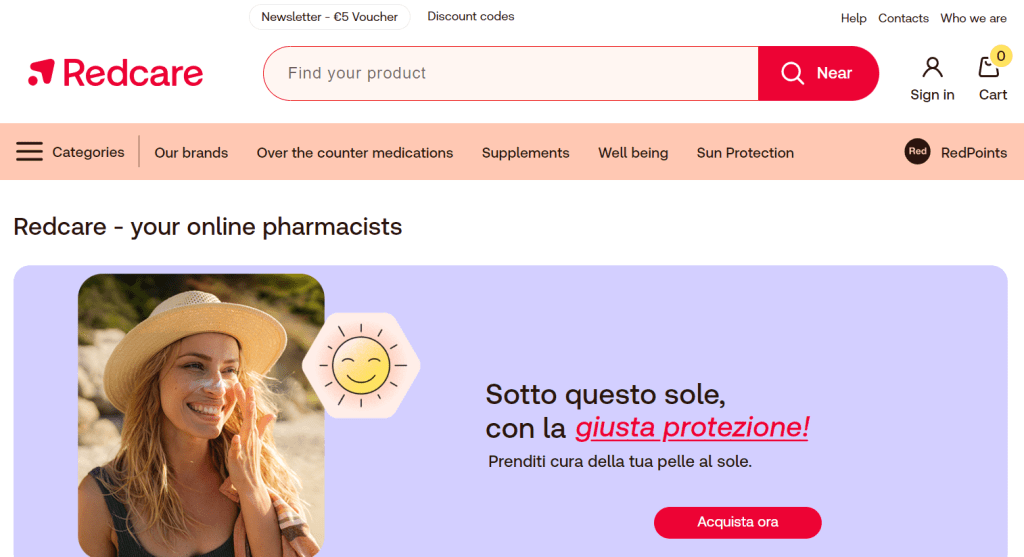Viewport: 1024px width, 557px height.
Task: Open the Sun Protection category
Action: [x=745, y=153]
